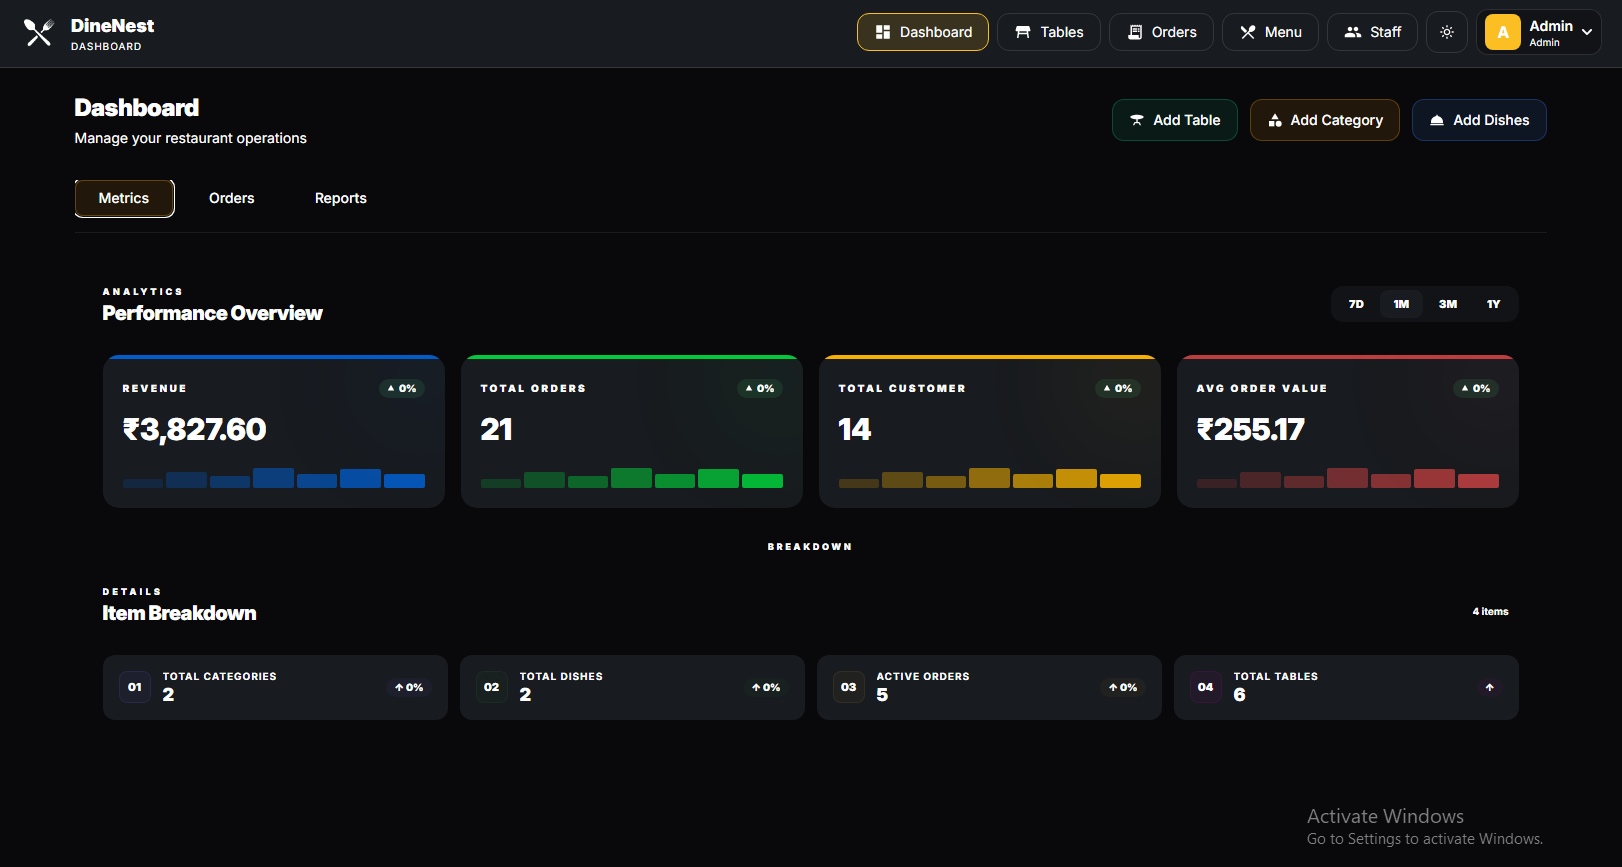
Task: Click the 01 badge on Total Categories
Action: [135, 687]
